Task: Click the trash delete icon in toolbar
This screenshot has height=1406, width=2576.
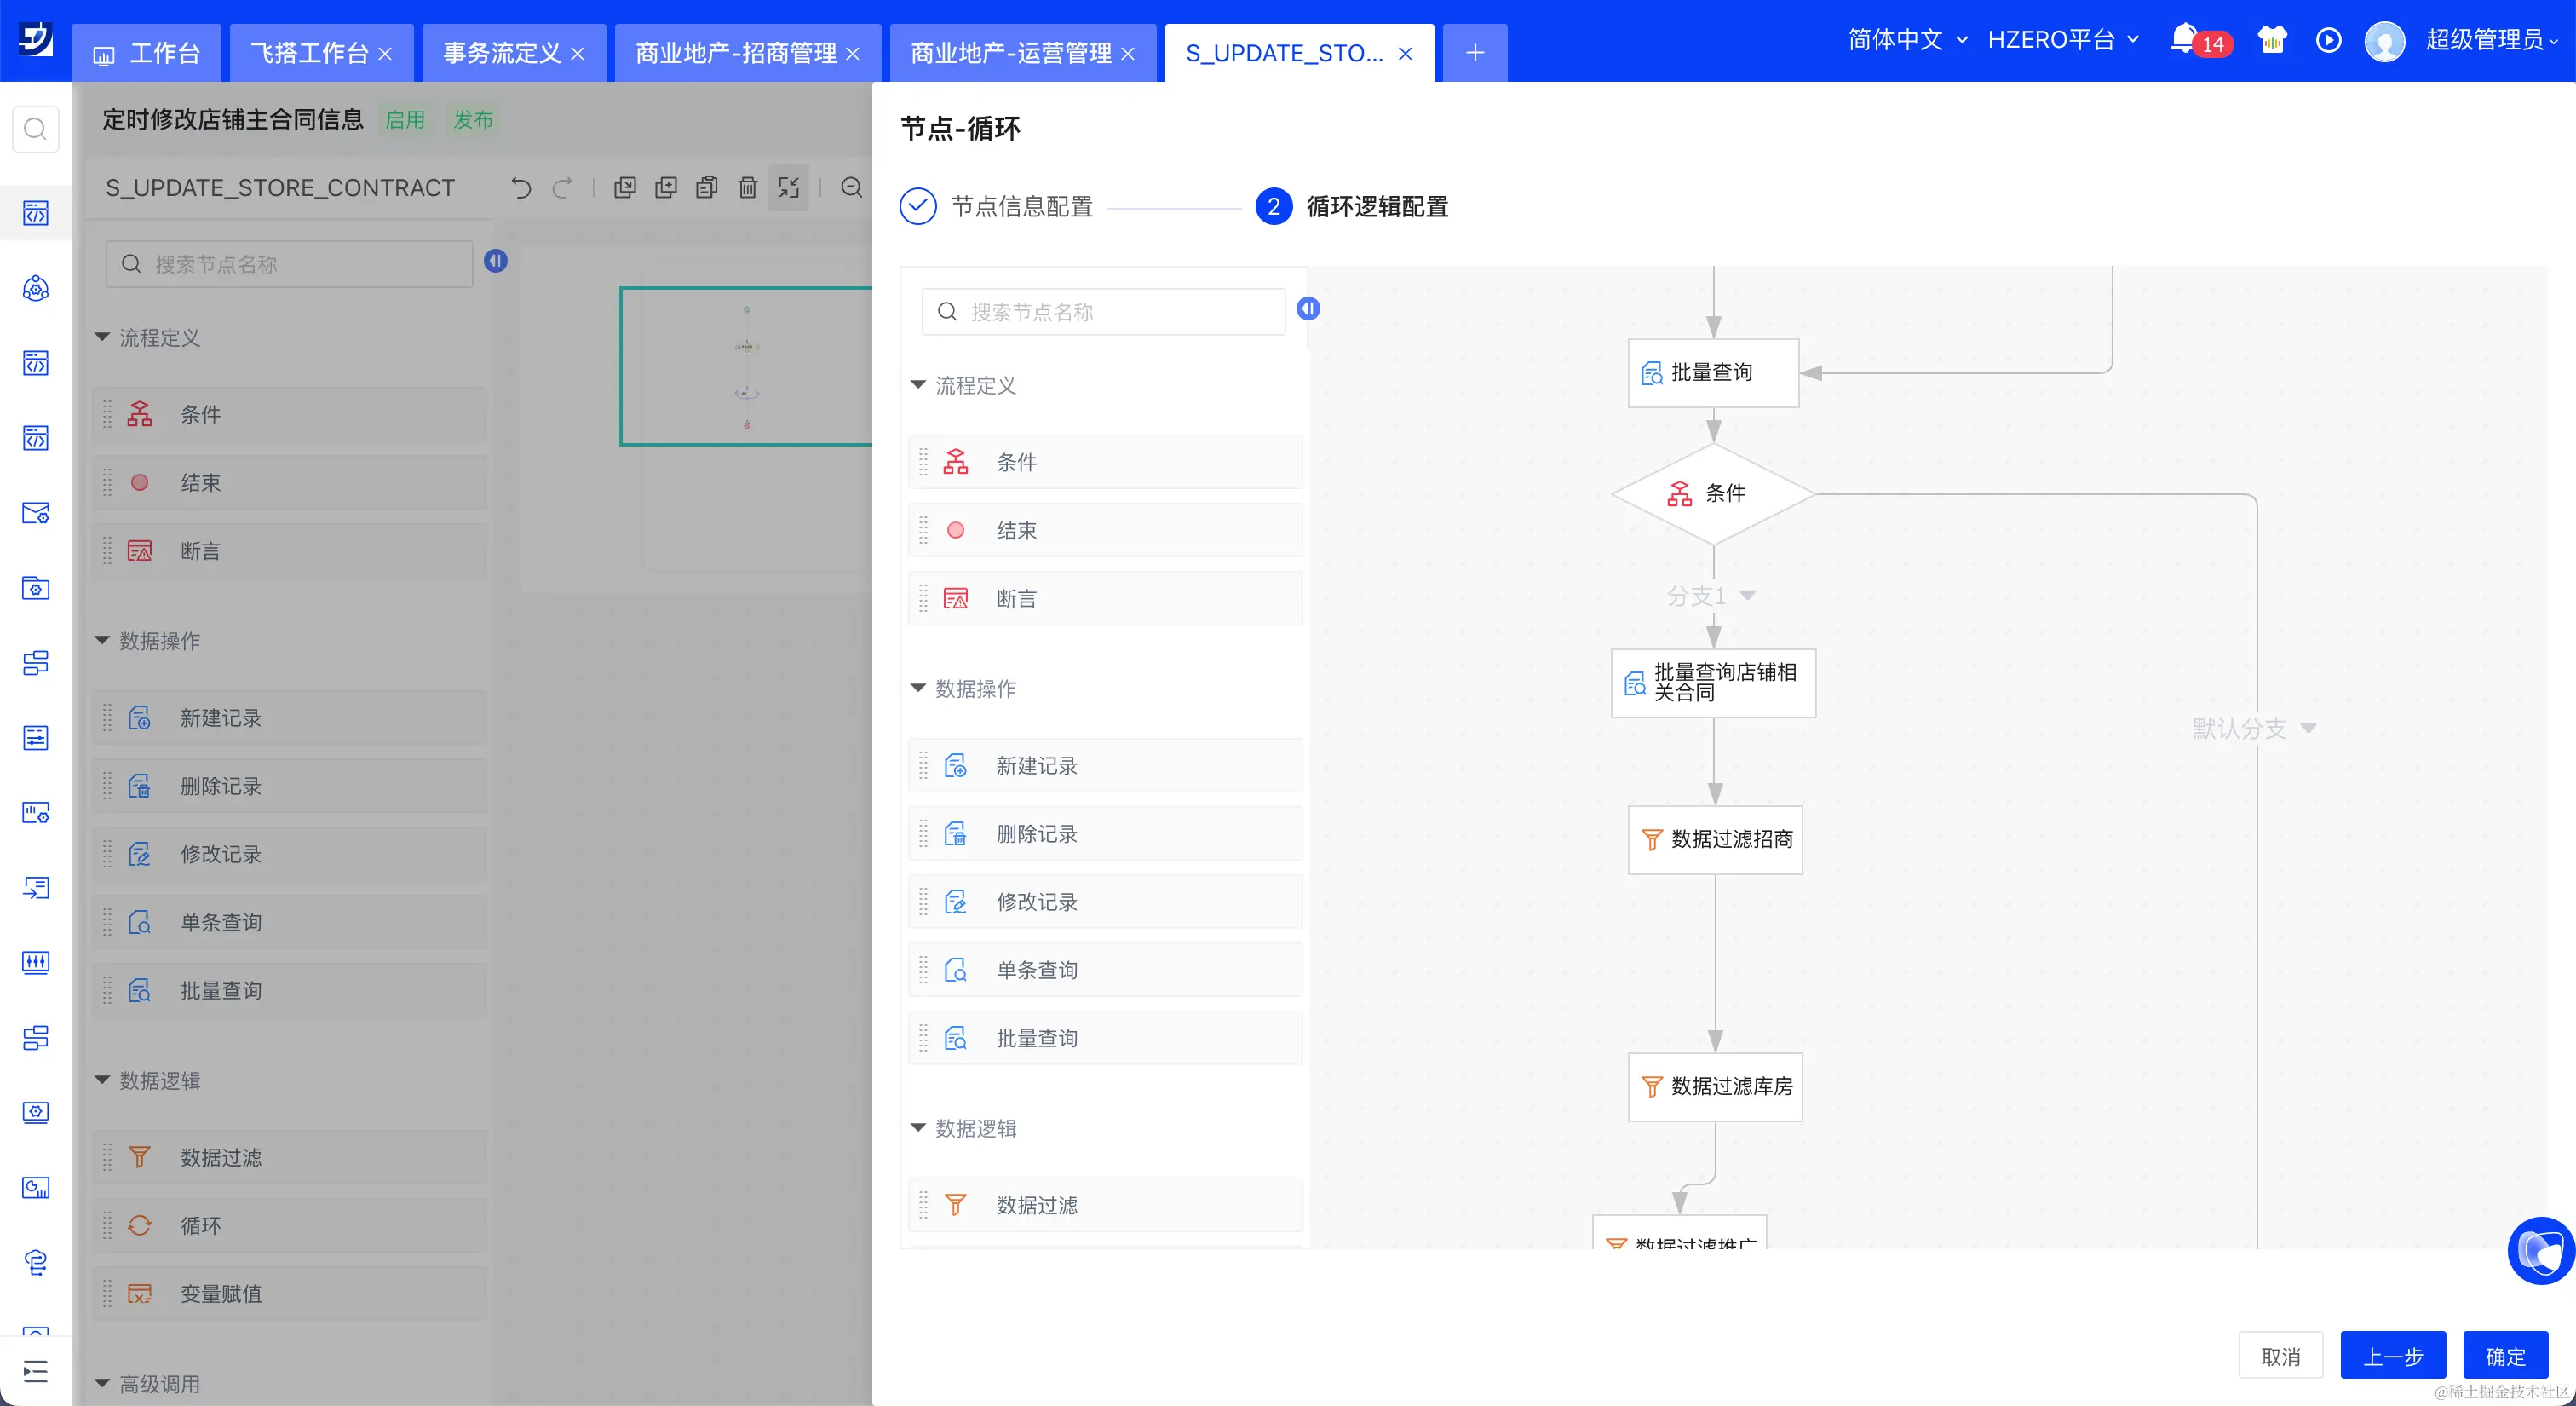Action: tap(747, 187)
